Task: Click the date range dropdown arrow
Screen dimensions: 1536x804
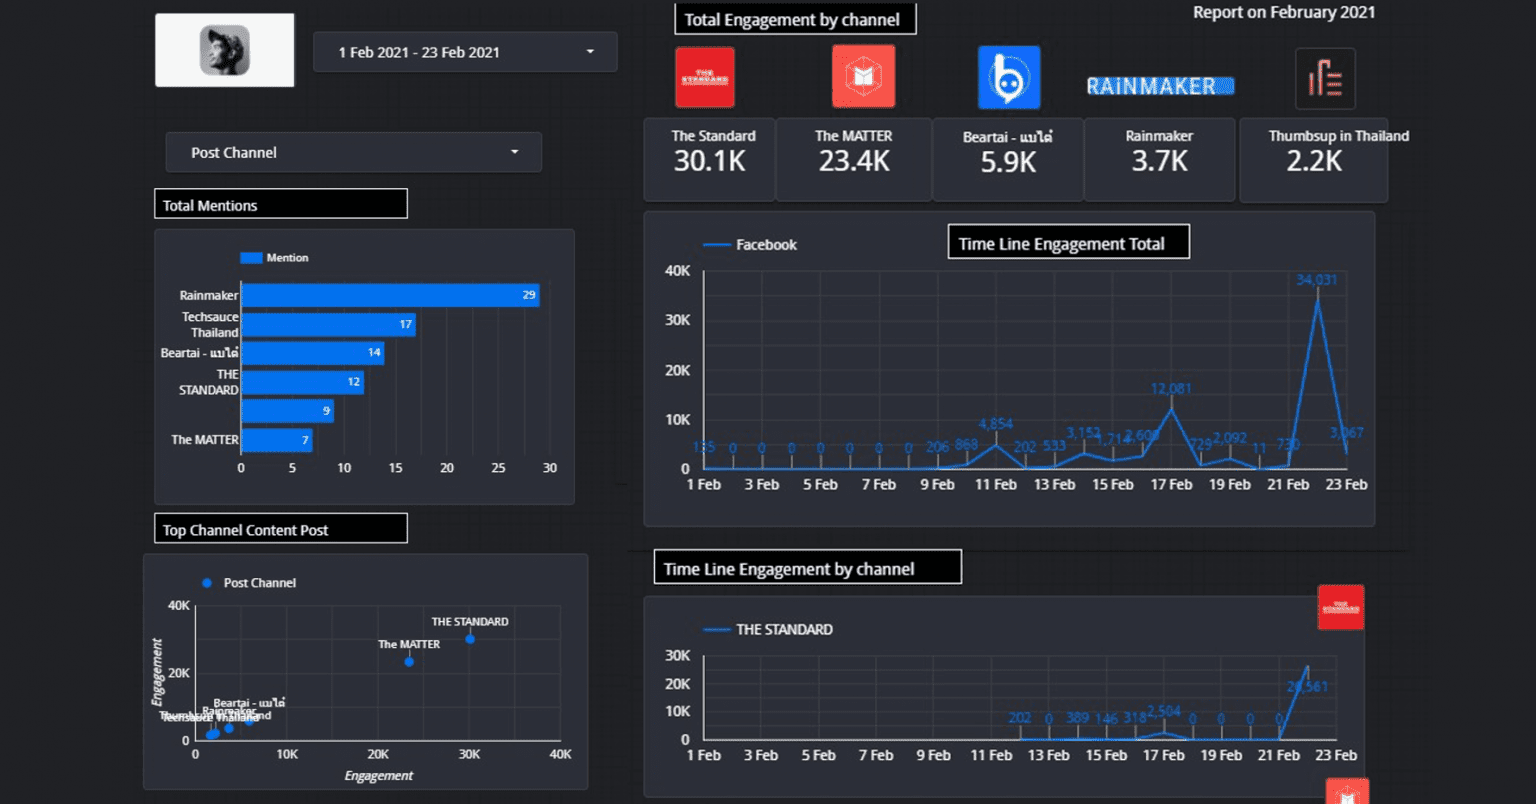Action: click(590, 52)
